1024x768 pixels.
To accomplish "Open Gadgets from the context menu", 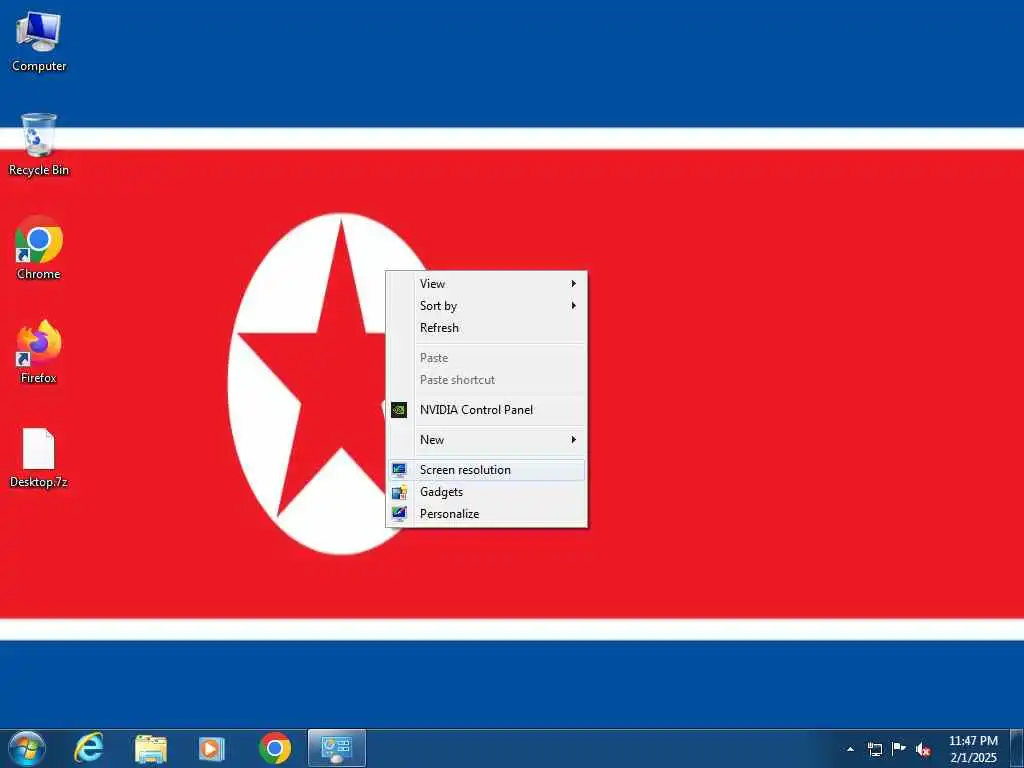I will (x=487, y=492).
